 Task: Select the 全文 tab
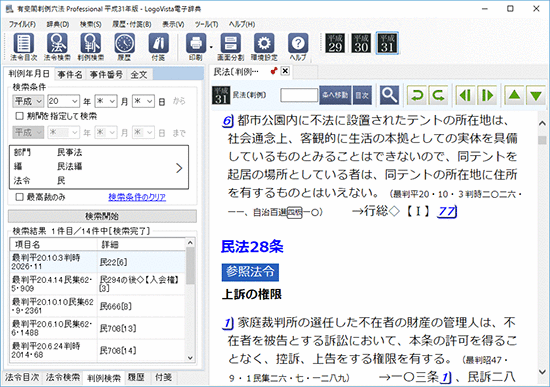tap(139, 74)
